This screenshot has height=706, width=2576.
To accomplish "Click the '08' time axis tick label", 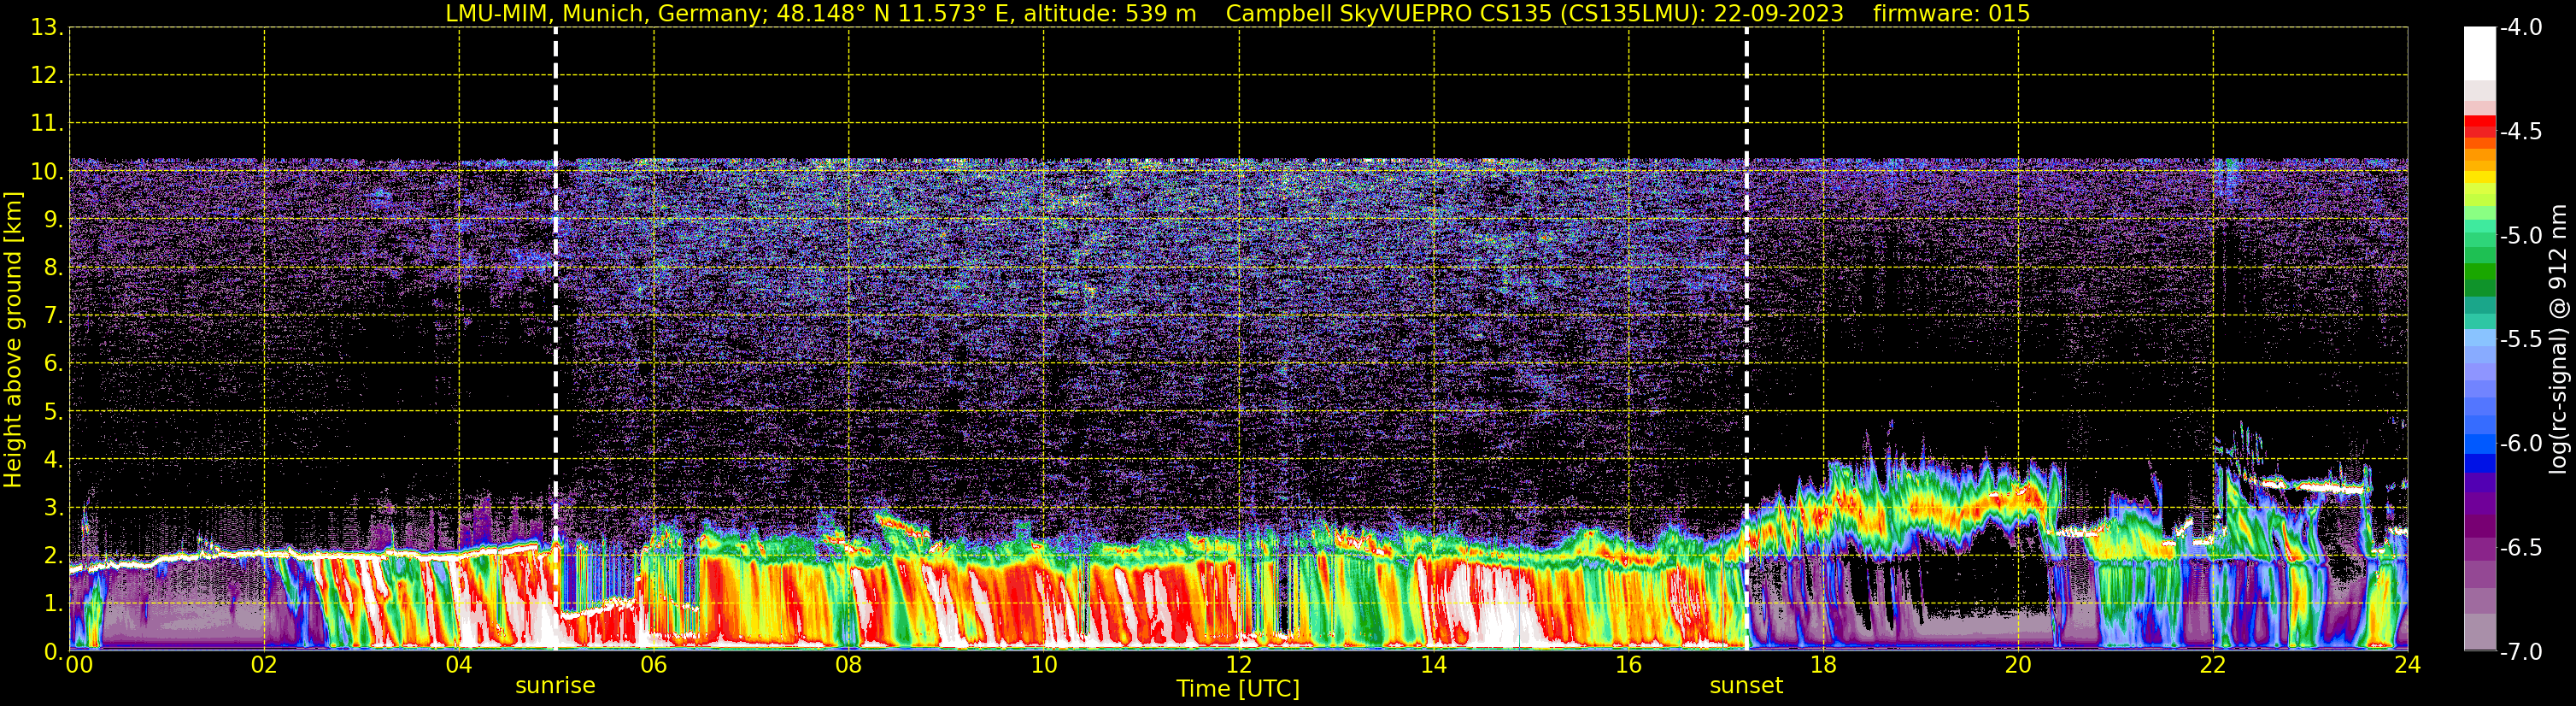I will tap(849, 665).
